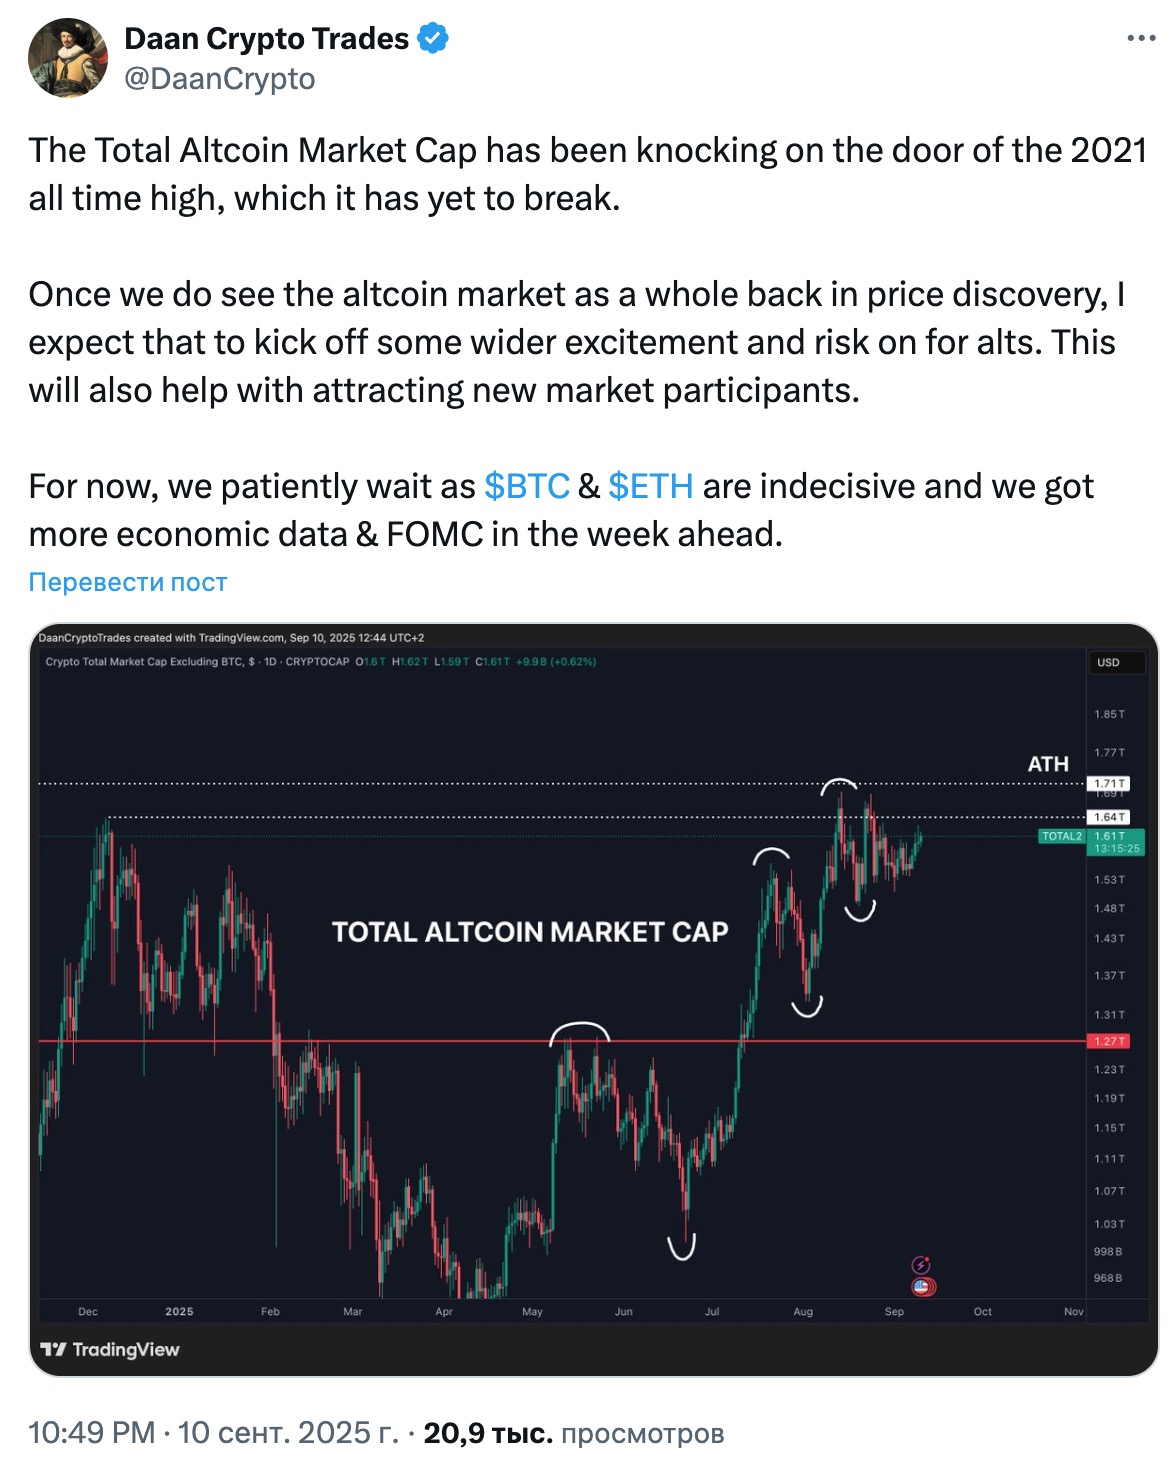Click the red 1.27T price label
The height and width of the screenshot is (1468, 1170).
coord(1109,1041)
